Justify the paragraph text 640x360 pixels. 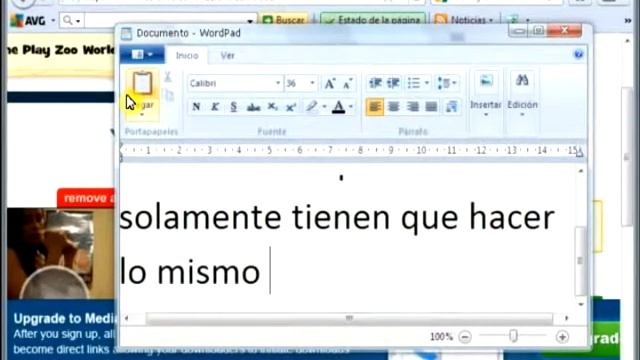tap(431, 107)
